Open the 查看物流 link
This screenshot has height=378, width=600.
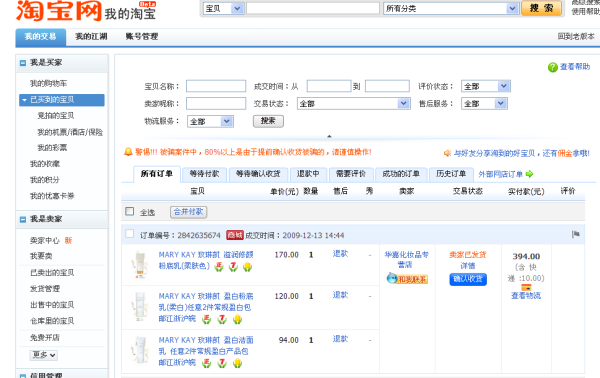pos(526,296)
